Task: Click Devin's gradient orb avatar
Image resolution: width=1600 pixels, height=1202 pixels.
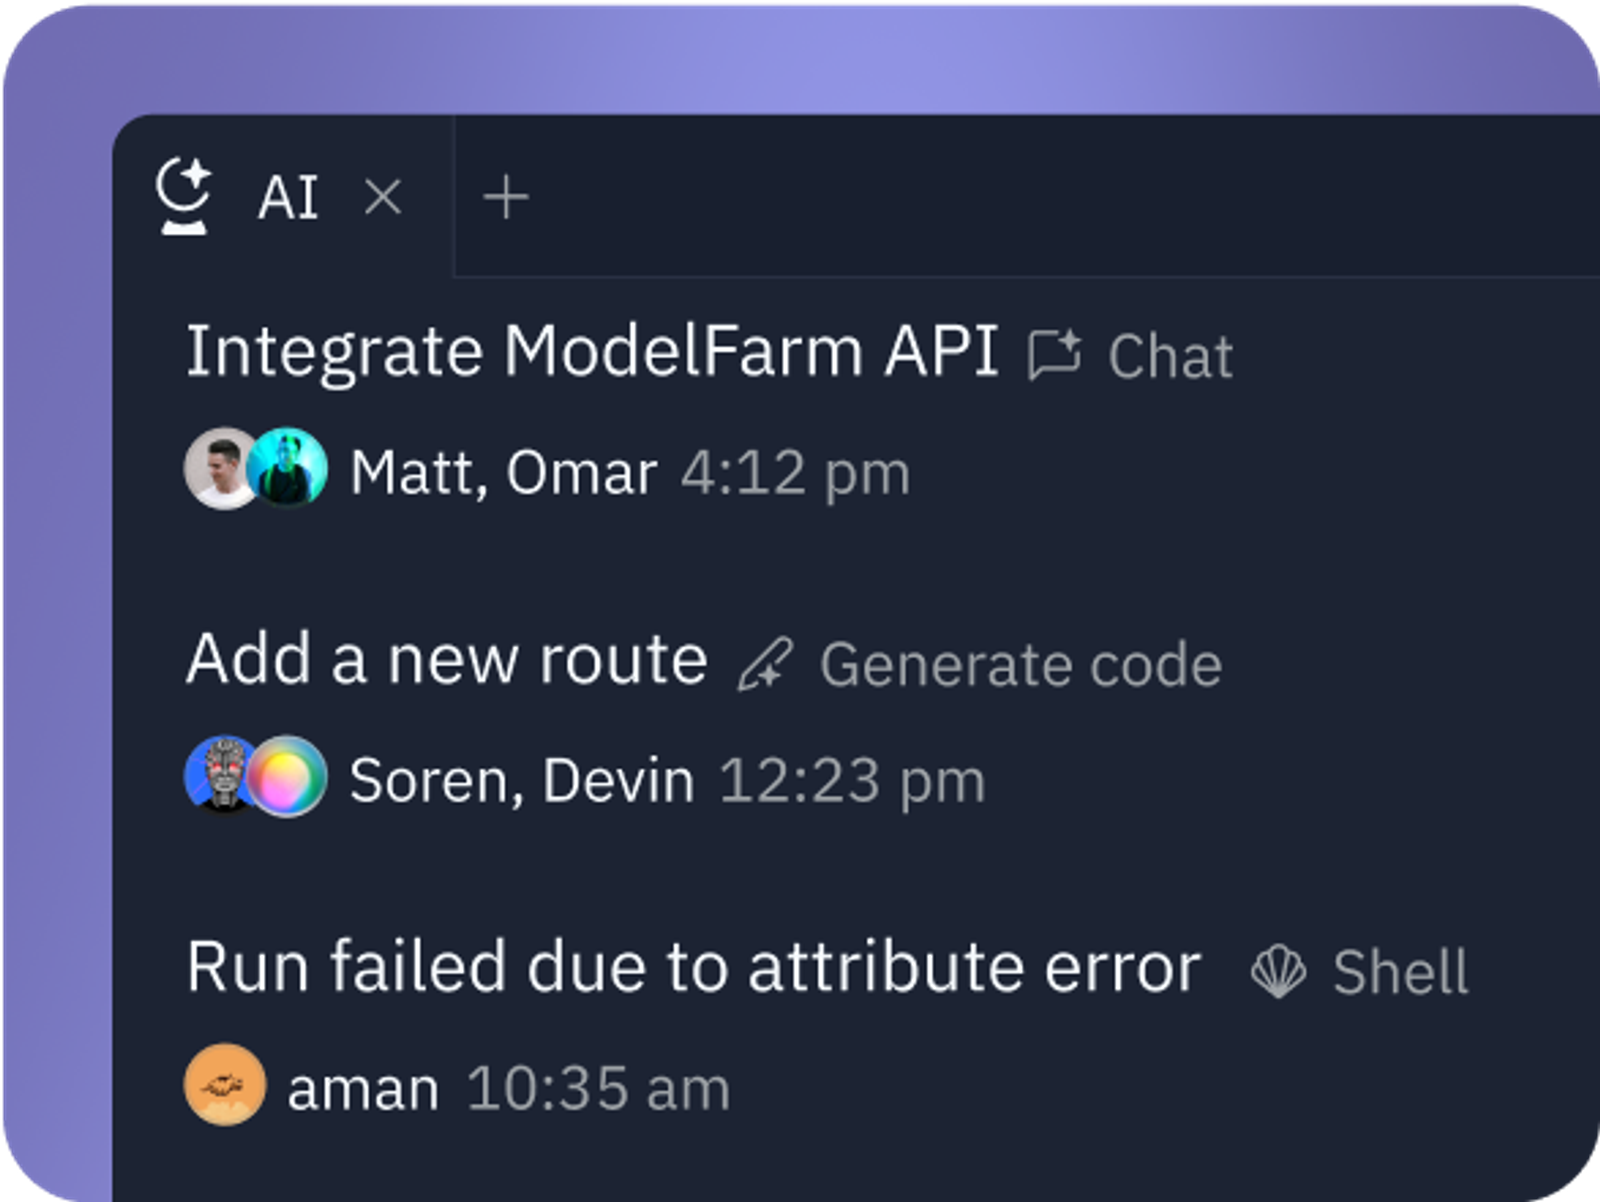Action: pos(288,777)
